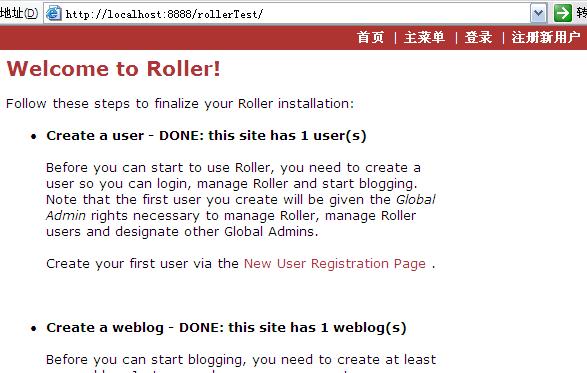Click 'Before you can start blogging' paragraph
The image size is (587, 373).
241,363
